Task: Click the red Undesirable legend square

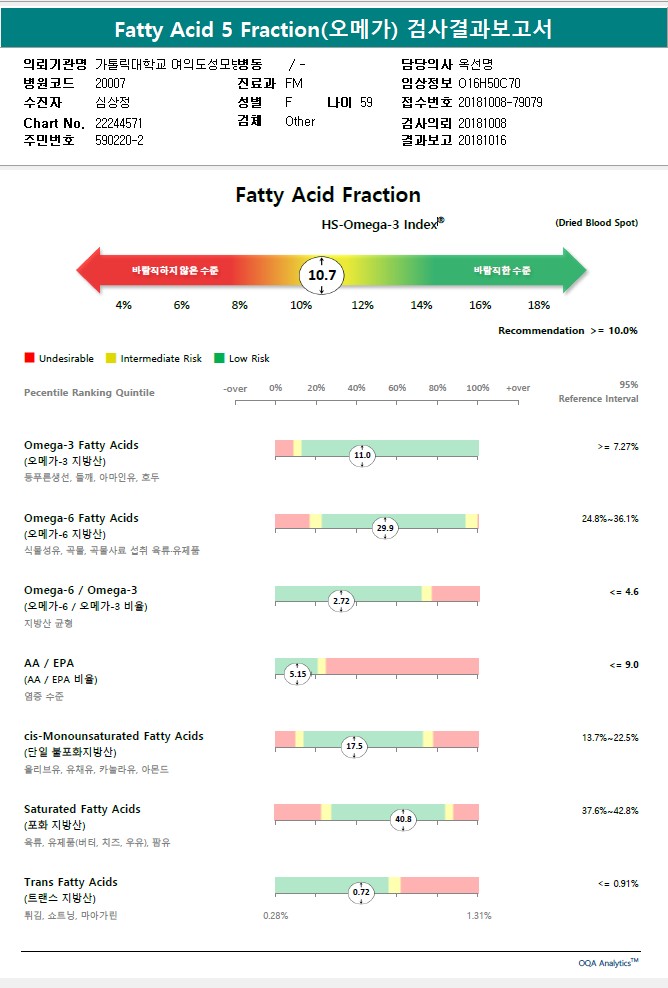Action: 29,358
